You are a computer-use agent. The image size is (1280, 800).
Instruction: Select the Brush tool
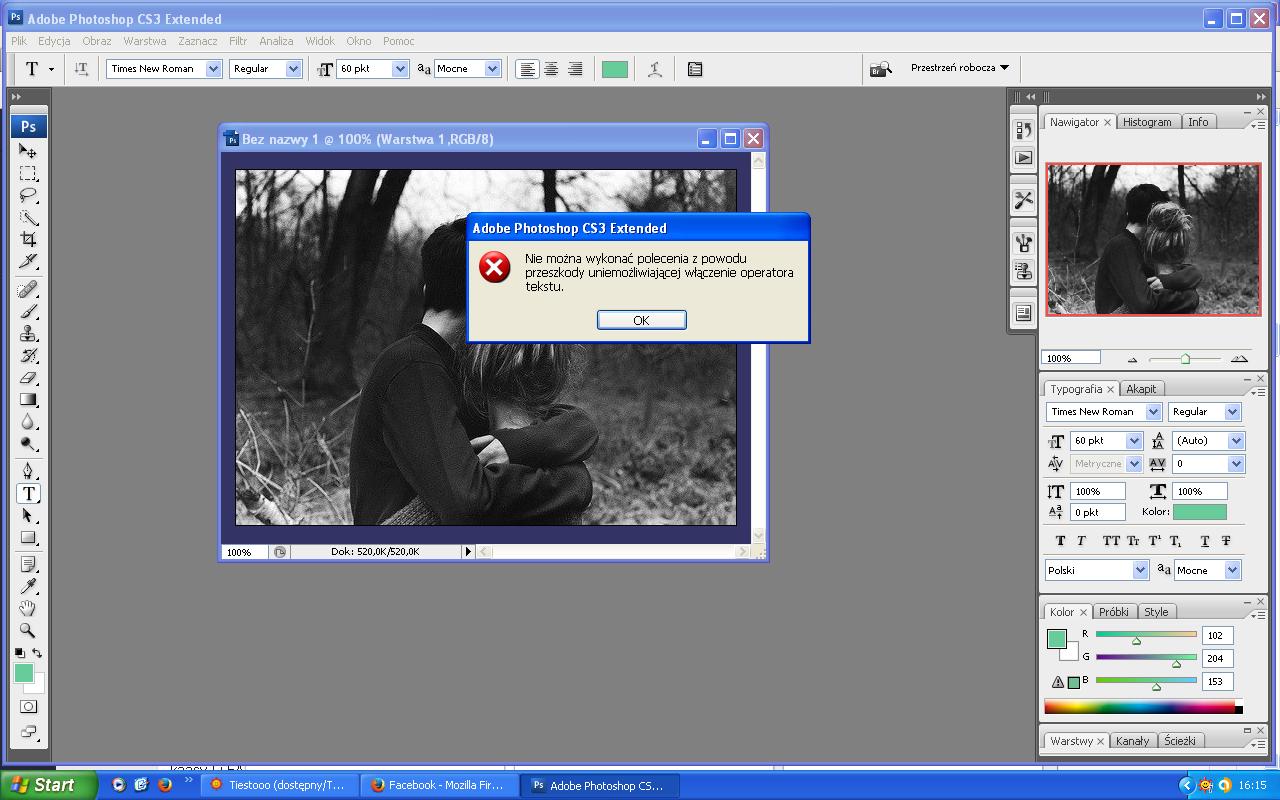[x=29, y=312]
